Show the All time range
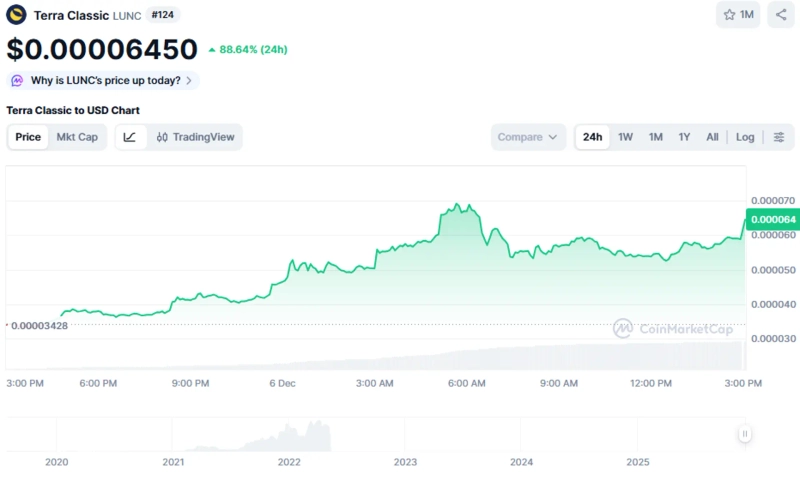 click(x=712, y=137)
